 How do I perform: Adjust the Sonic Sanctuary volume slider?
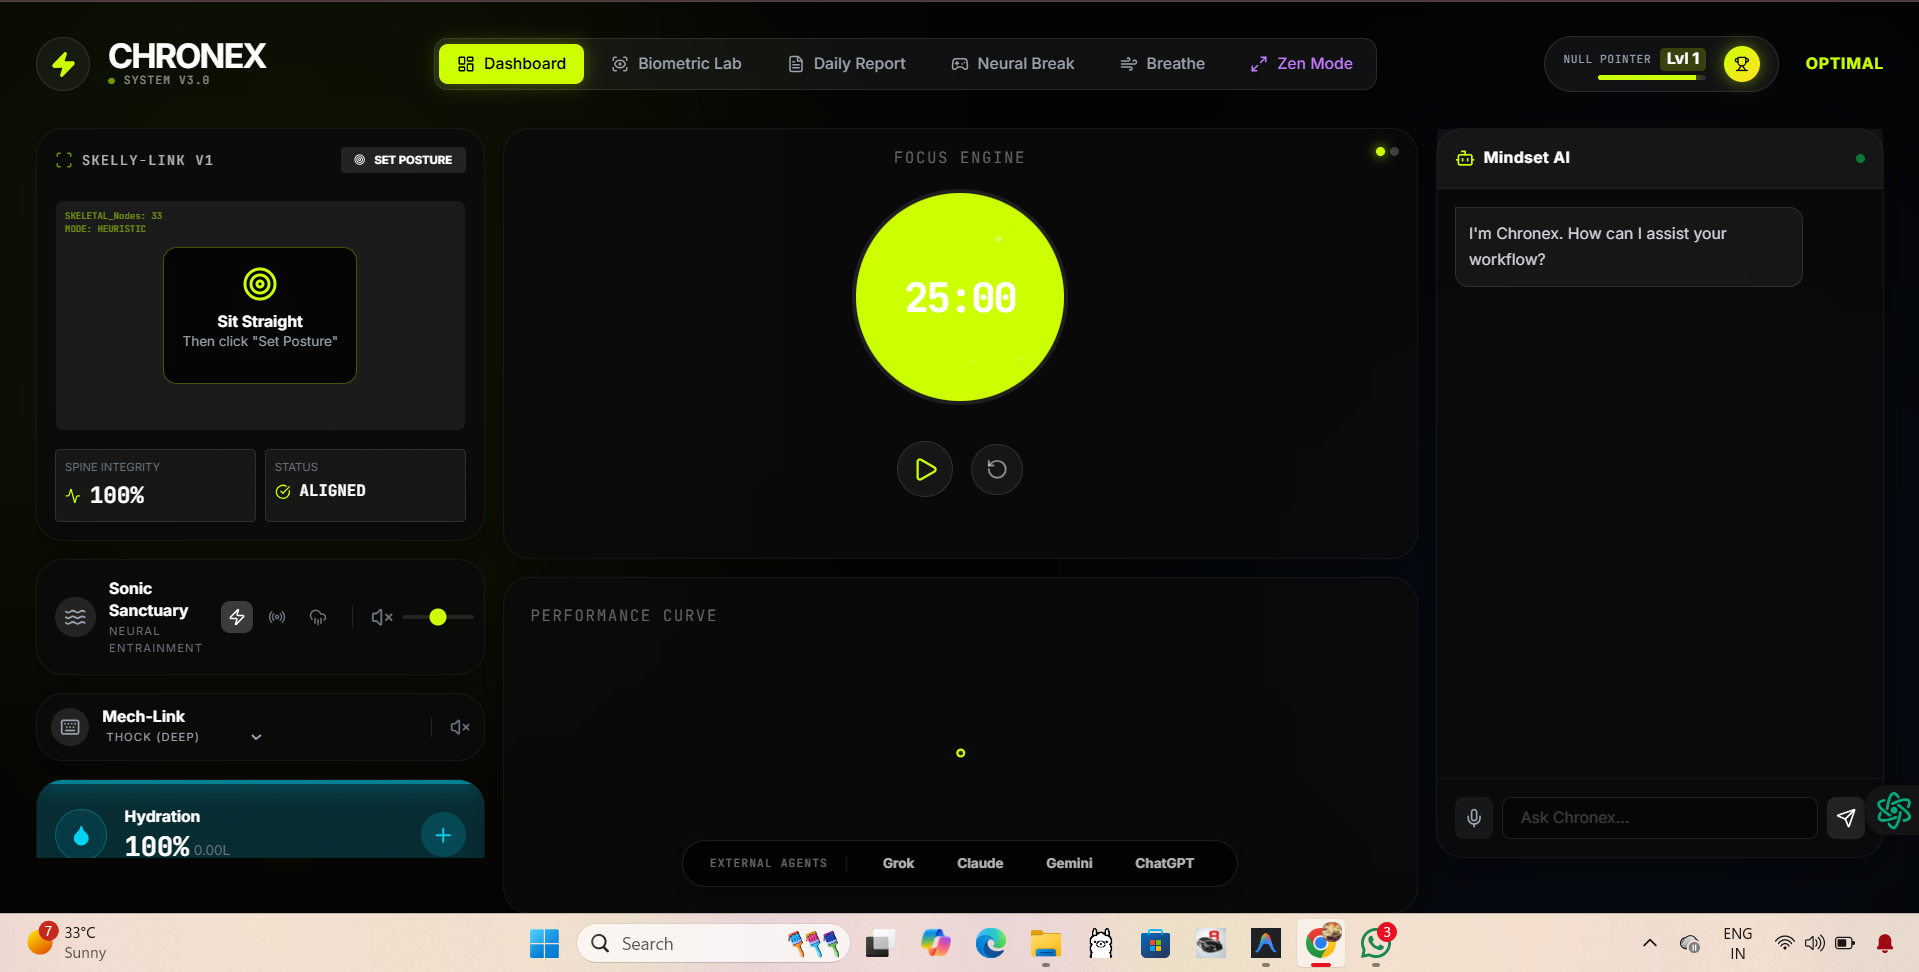[438, 617]
